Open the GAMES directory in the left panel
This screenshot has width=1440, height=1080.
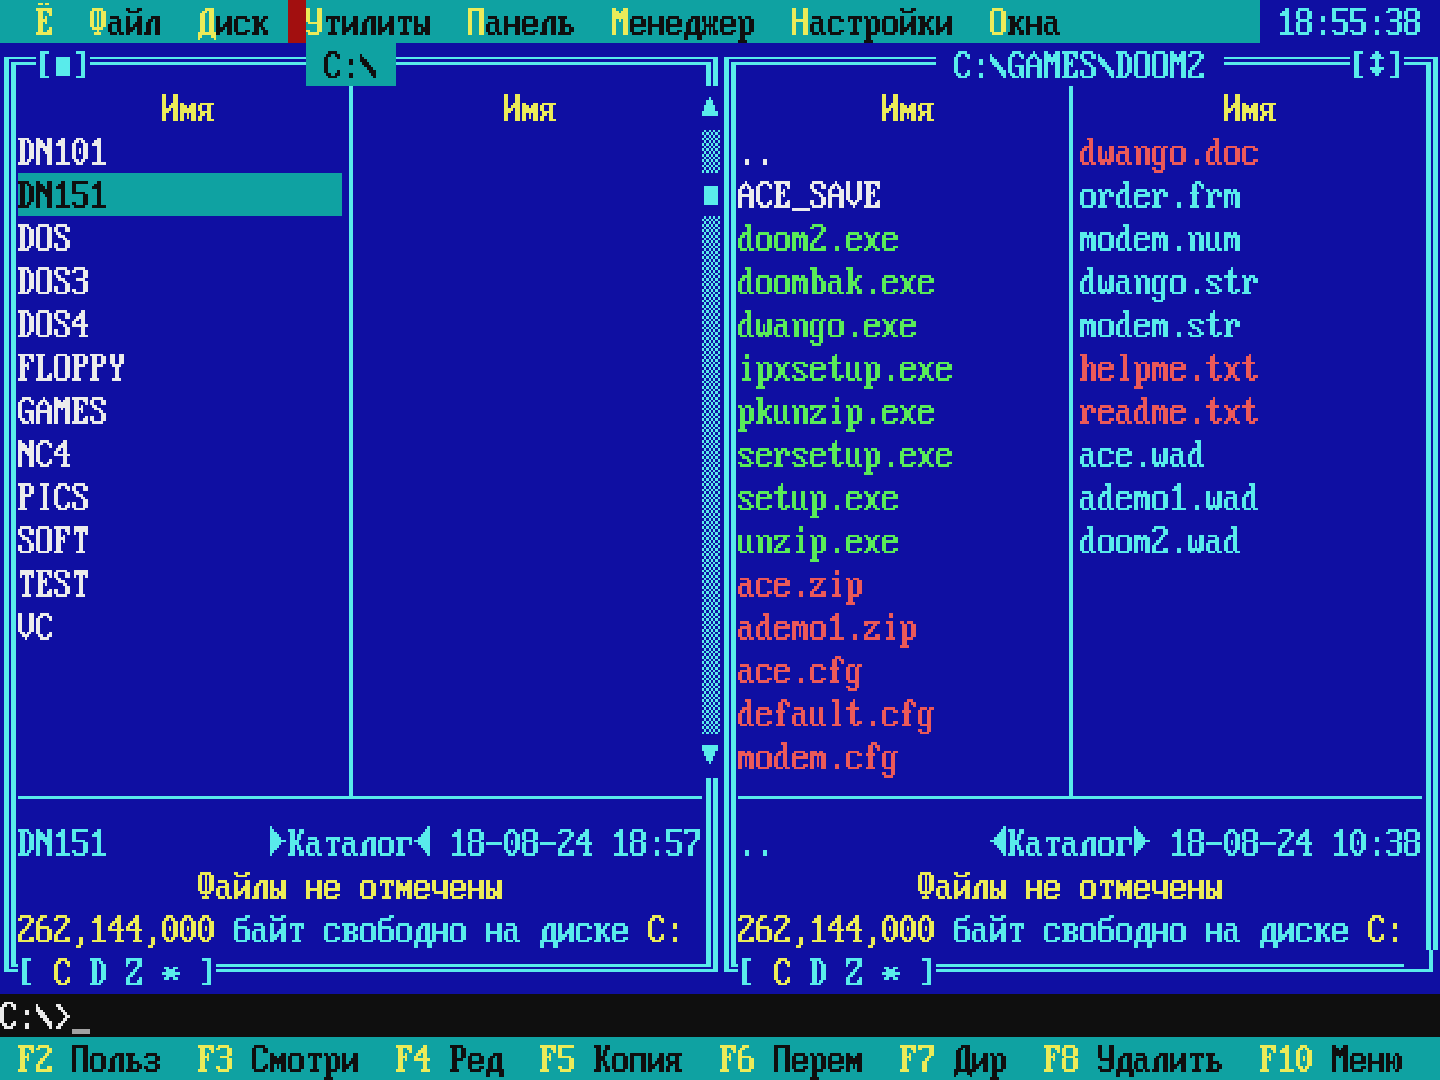(62, 411)
